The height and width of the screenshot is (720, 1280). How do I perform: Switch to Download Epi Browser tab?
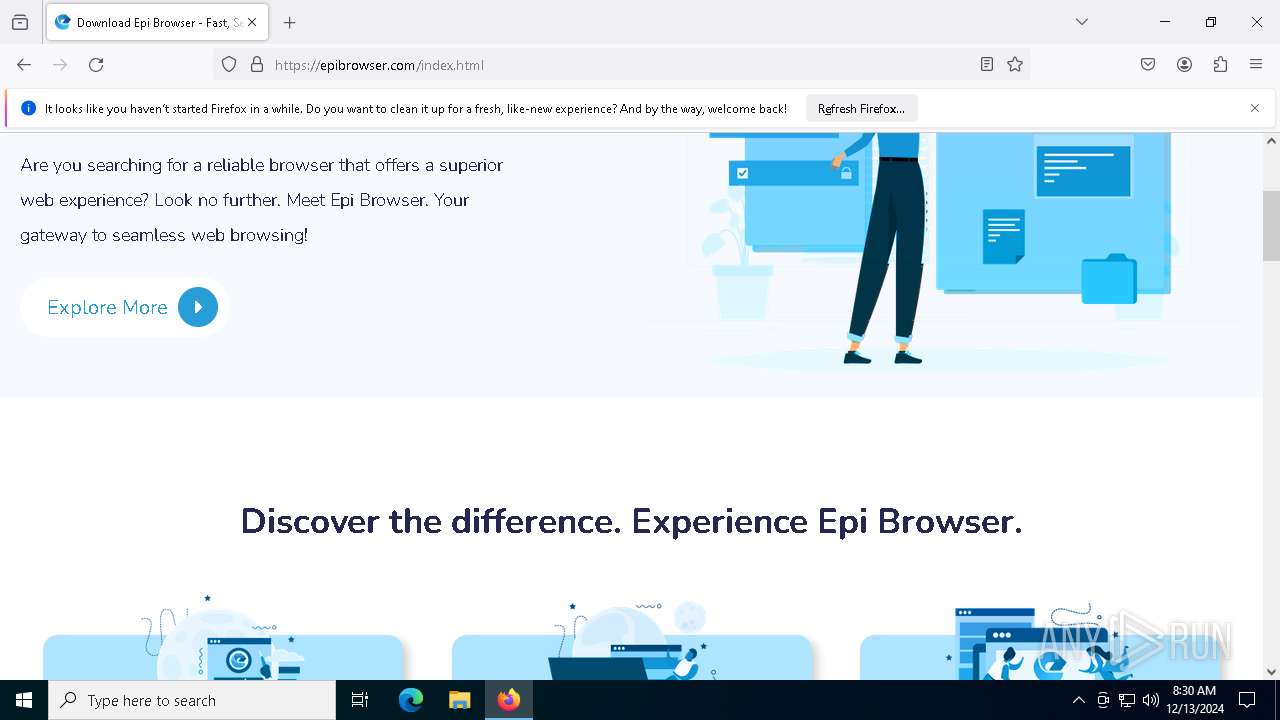point(157,22)
